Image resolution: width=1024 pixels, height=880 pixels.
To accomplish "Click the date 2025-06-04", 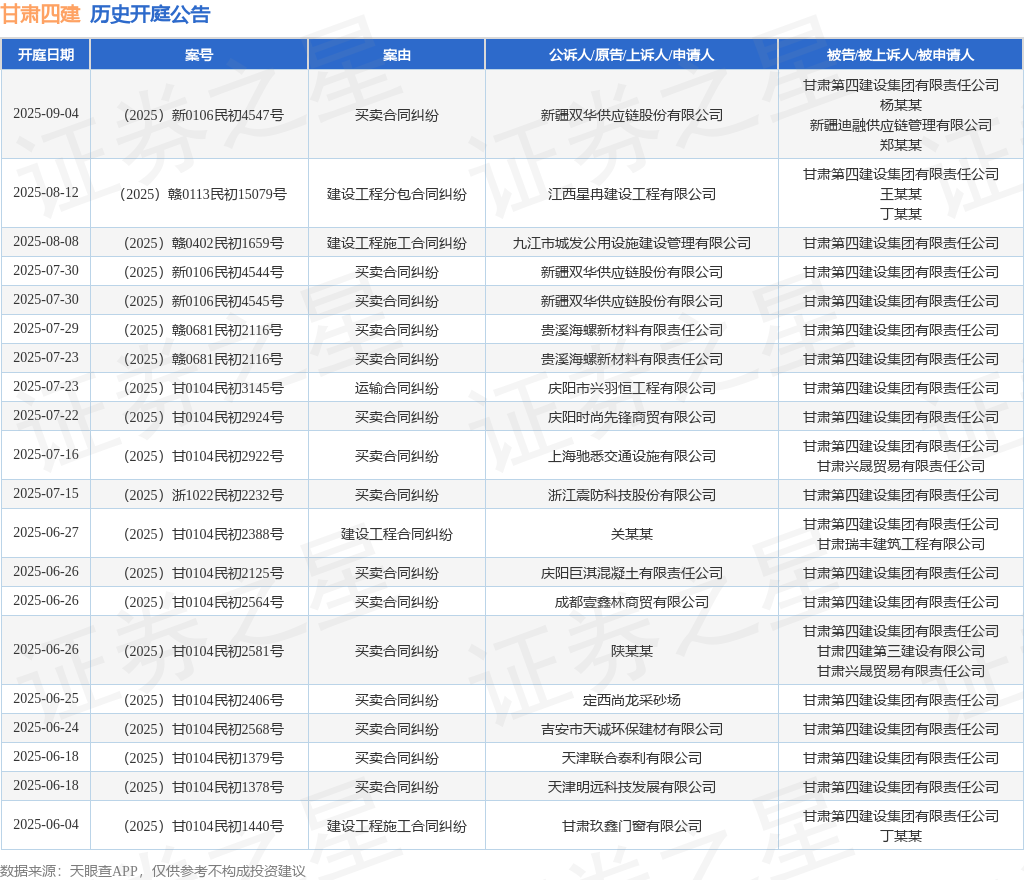I will 46,825.
